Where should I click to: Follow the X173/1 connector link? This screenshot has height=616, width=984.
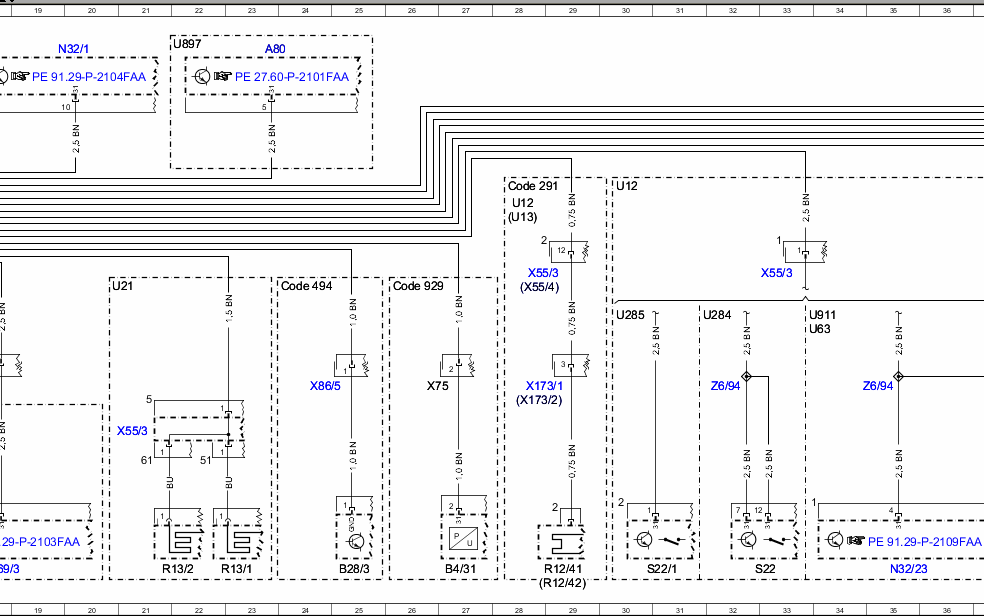tap(544, 386)
